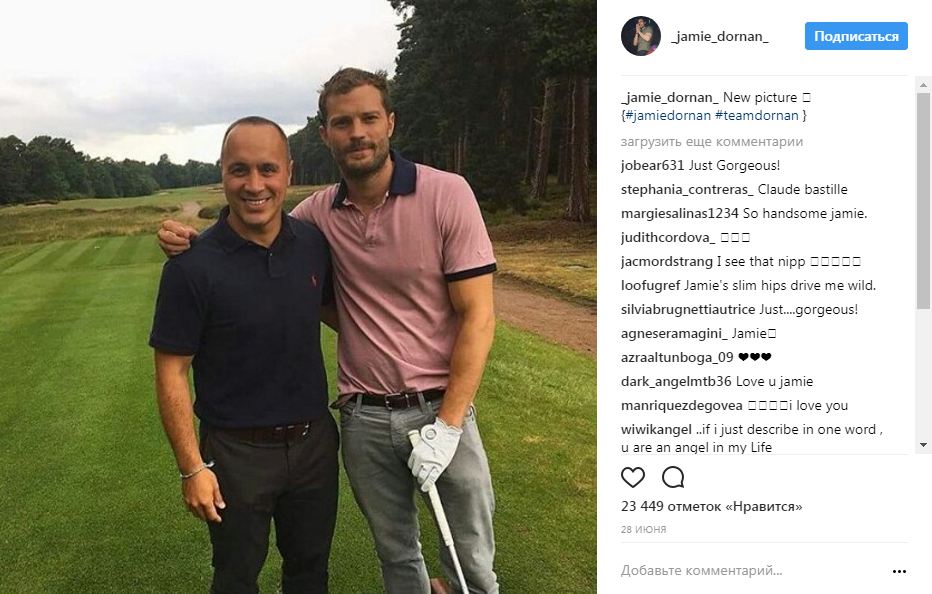Open margiesalinas1234 commenter profile
Screen dimensions: 932x594
pyautogui.click(x=679, y=213)
